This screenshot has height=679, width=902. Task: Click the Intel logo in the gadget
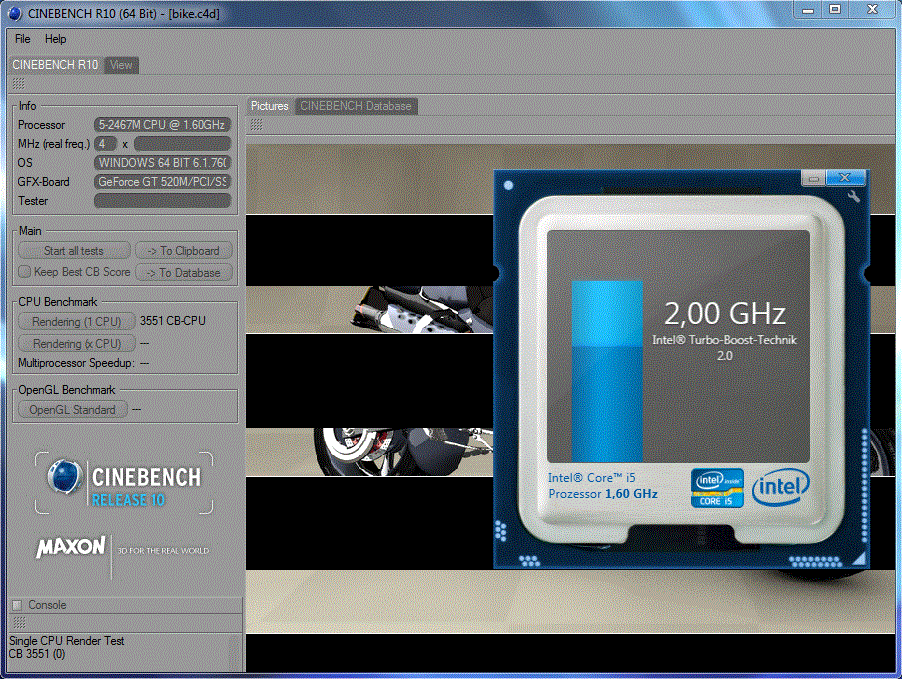tap(781, 487)
